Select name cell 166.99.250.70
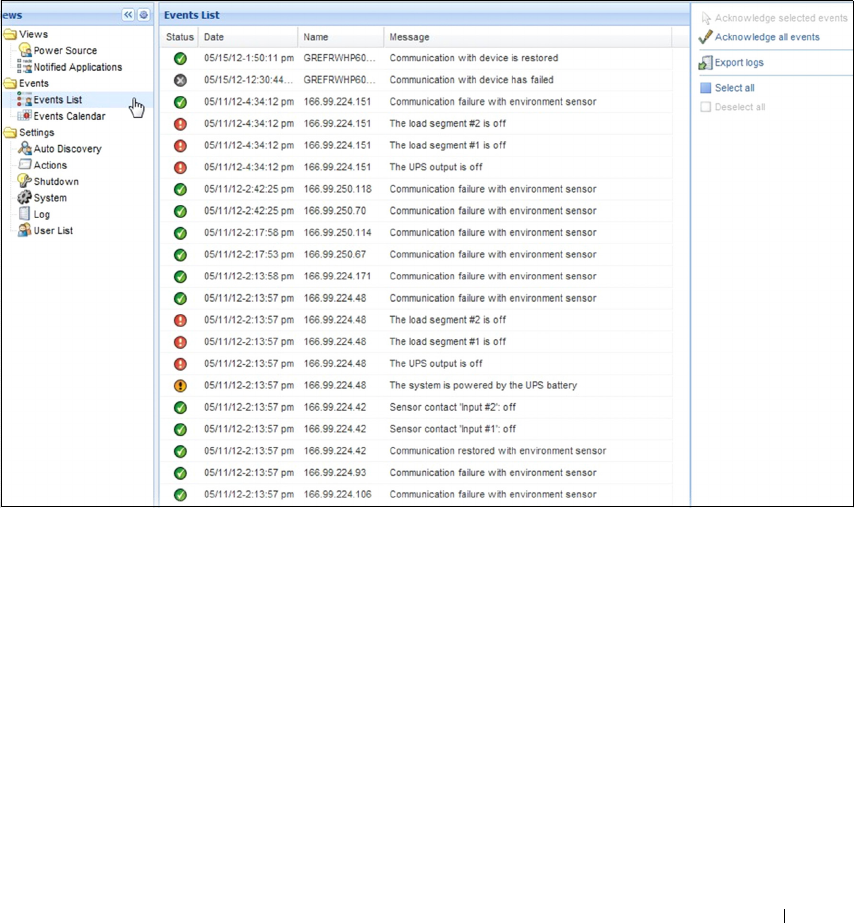 click(335, 211)
